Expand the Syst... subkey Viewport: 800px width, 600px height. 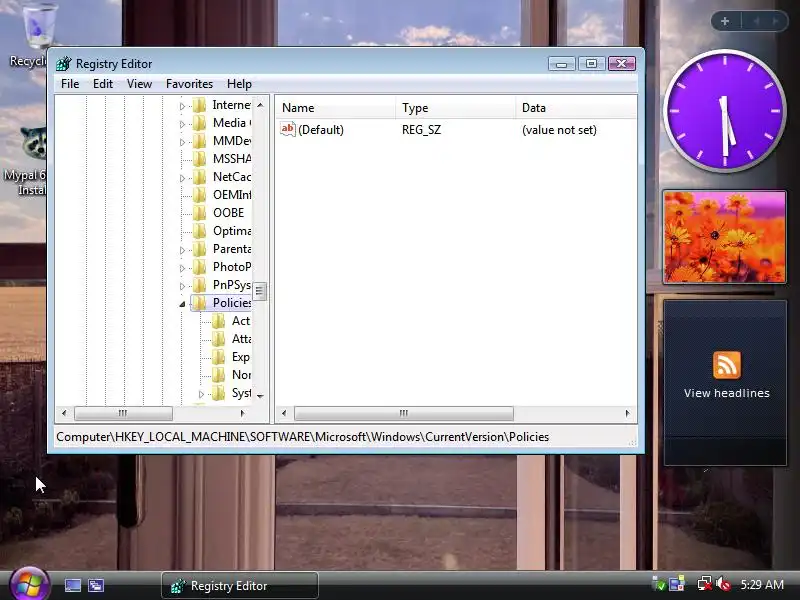[x=202, y=394]
